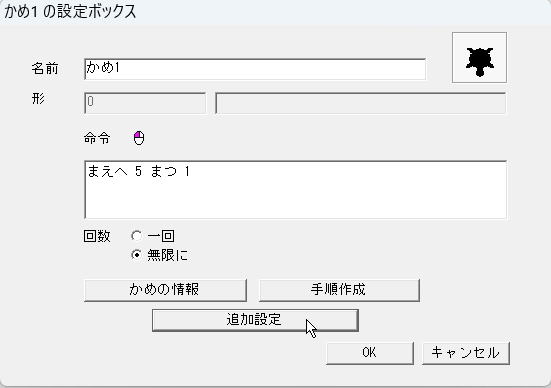Click the 名前 field containing かめ1
551x388 pixels.
255,69
